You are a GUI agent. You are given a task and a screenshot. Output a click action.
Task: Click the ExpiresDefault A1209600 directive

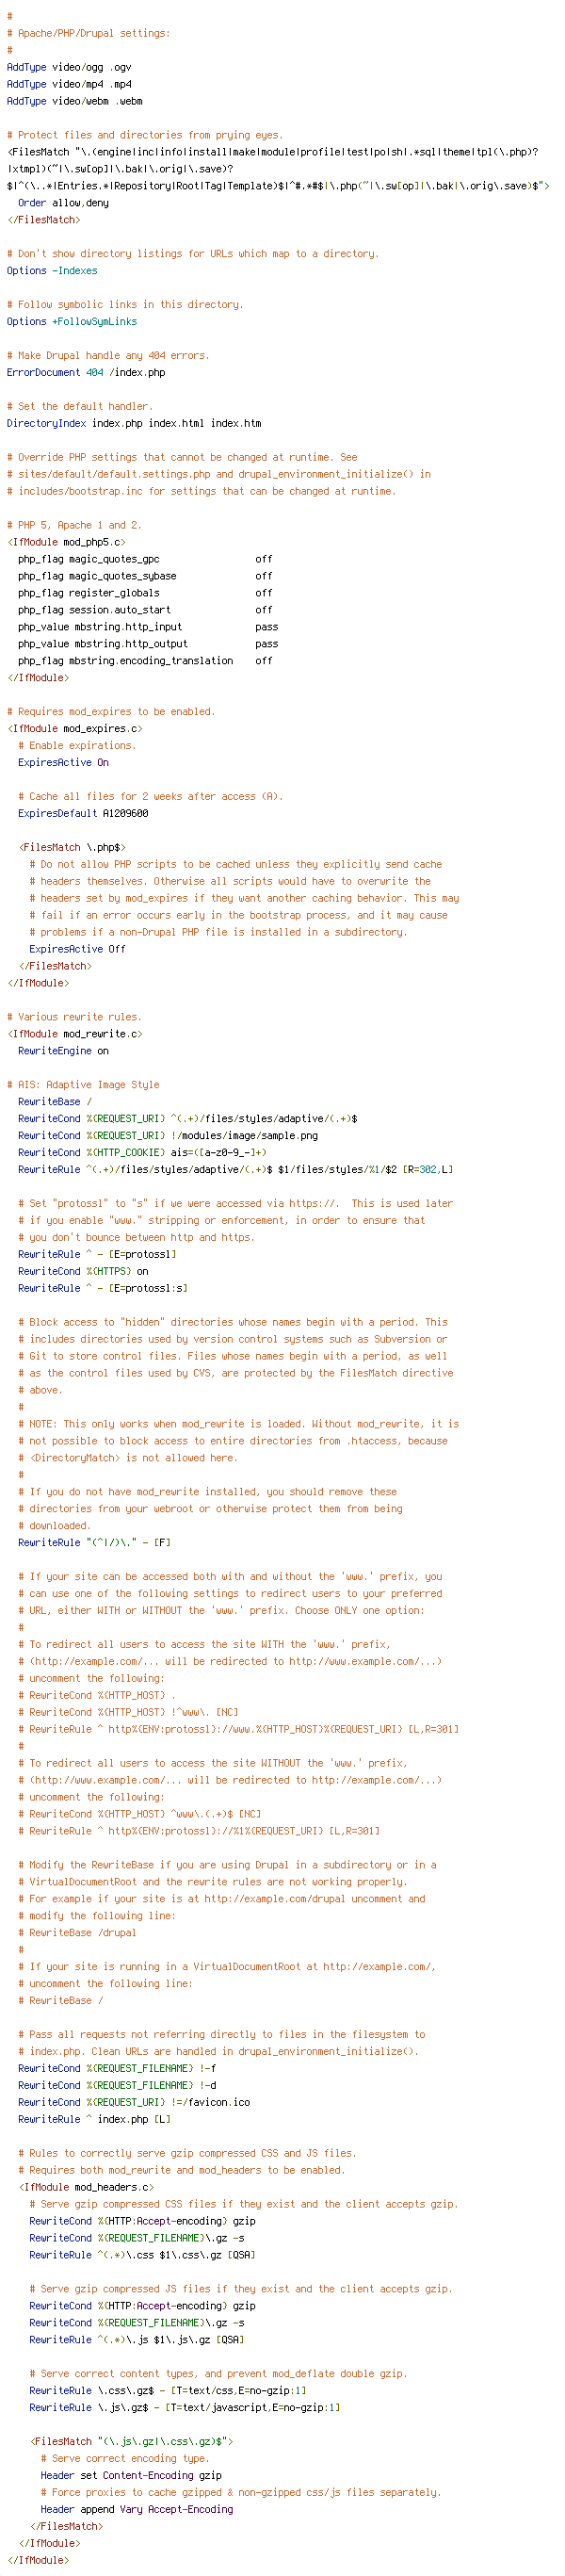pyautogui.click(x=83, y=814)
